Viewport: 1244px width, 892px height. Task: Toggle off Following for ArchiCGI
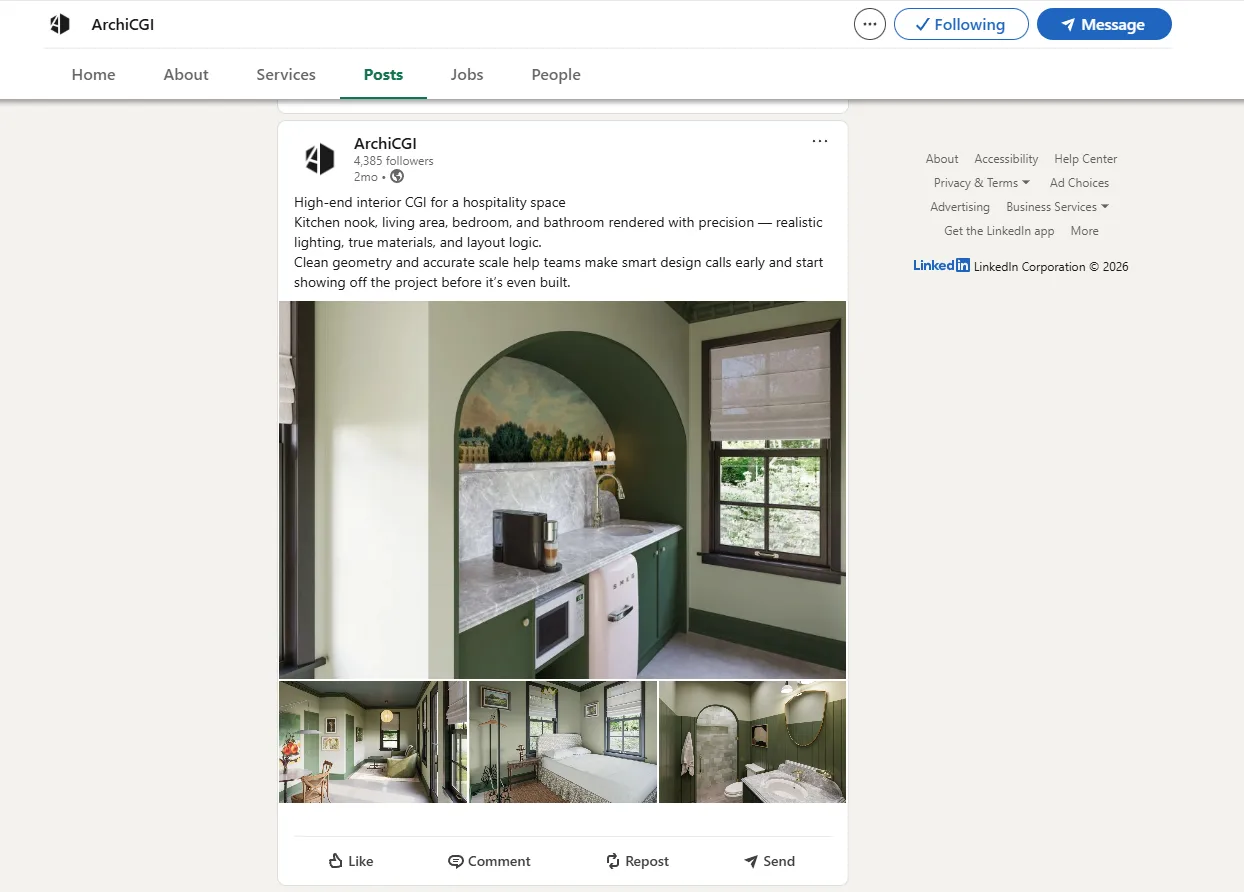960,24
